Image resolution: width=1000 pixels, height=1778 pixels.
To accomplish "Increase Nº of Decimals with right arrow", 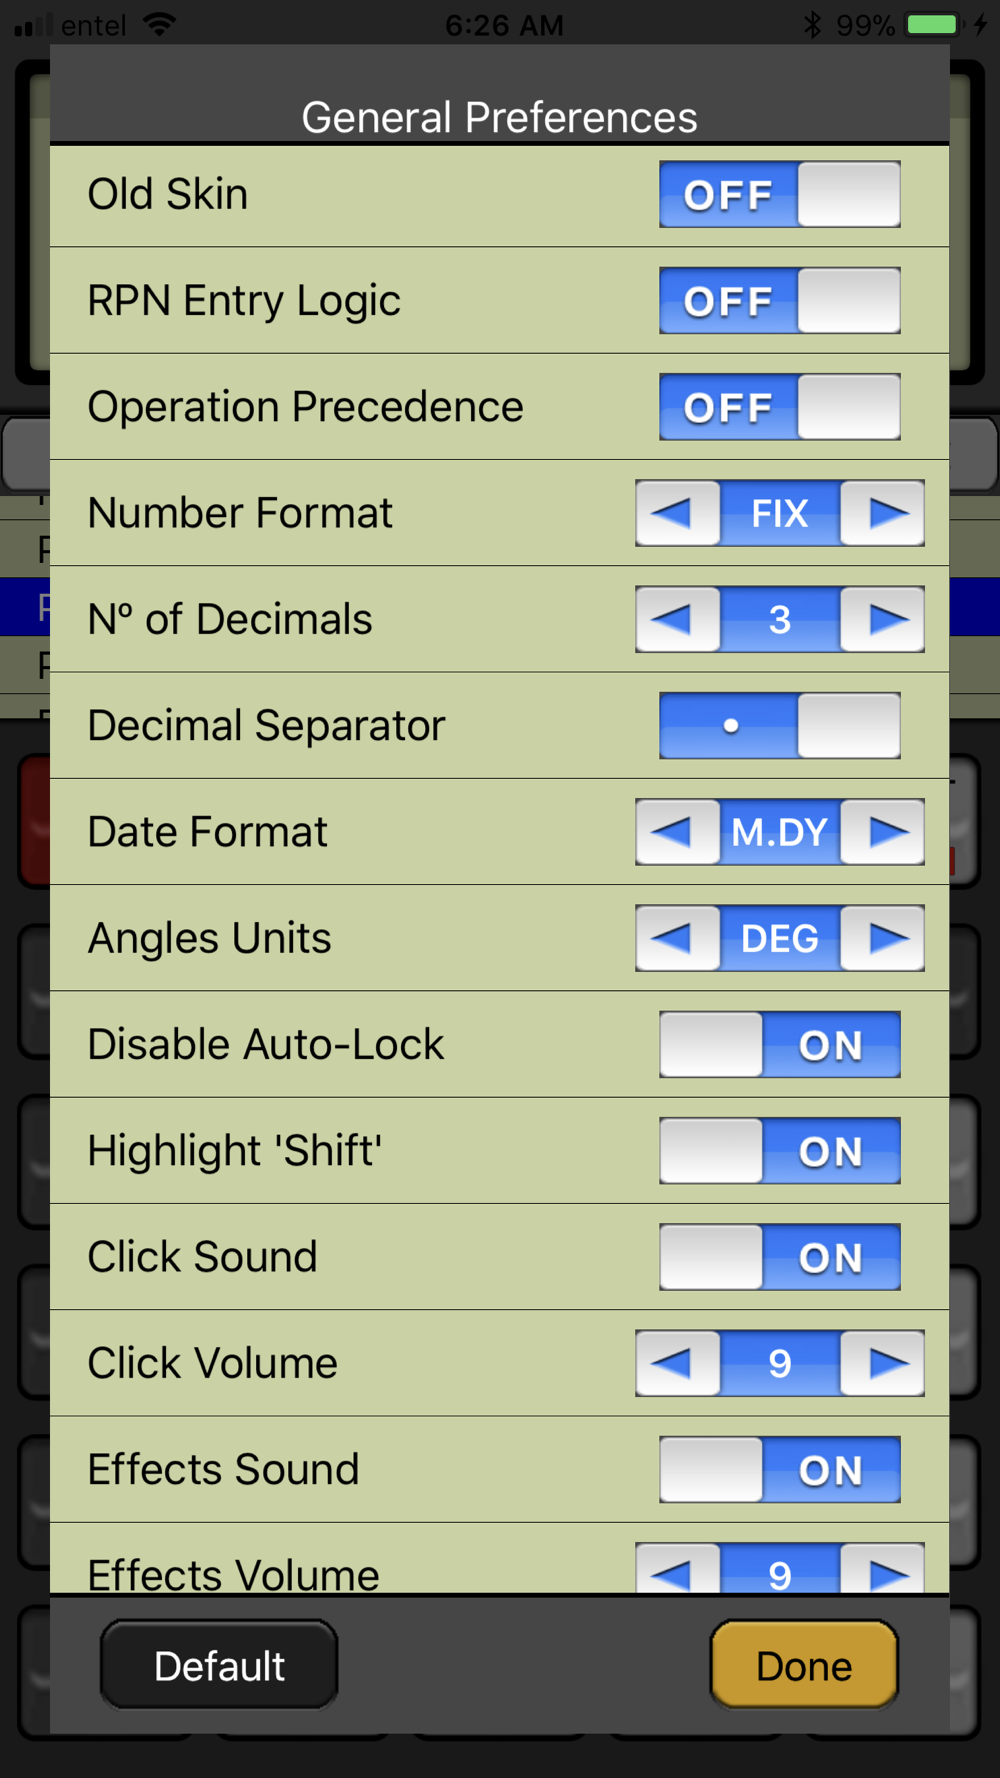I will [x=882, y=619].
